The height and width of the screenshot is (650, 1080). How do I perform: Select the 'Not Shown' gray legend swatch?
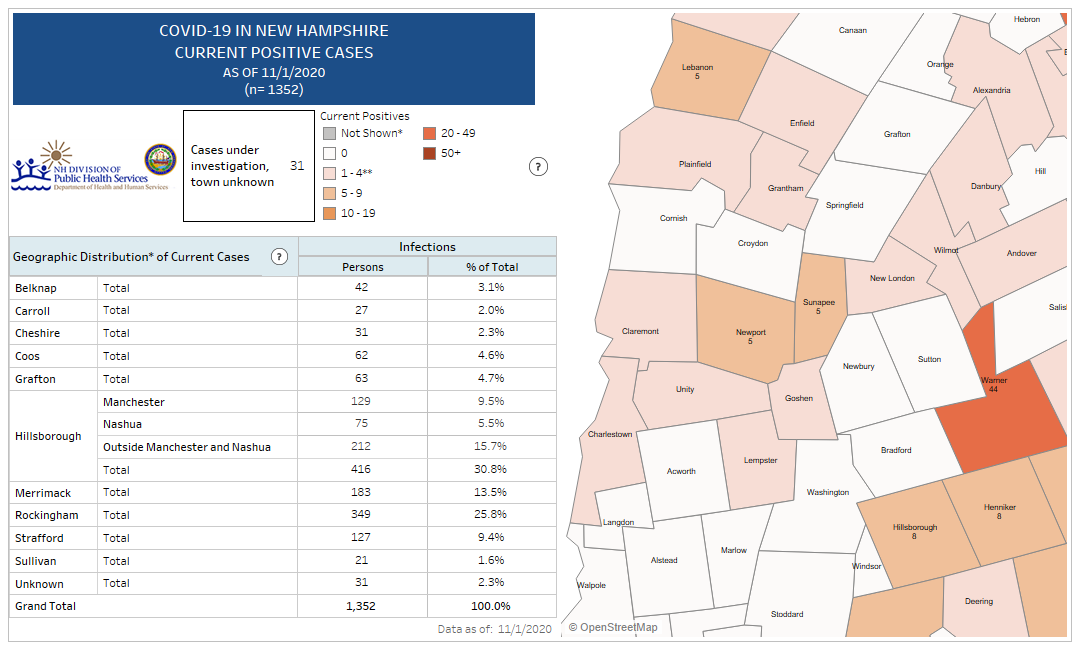(328, 133)
